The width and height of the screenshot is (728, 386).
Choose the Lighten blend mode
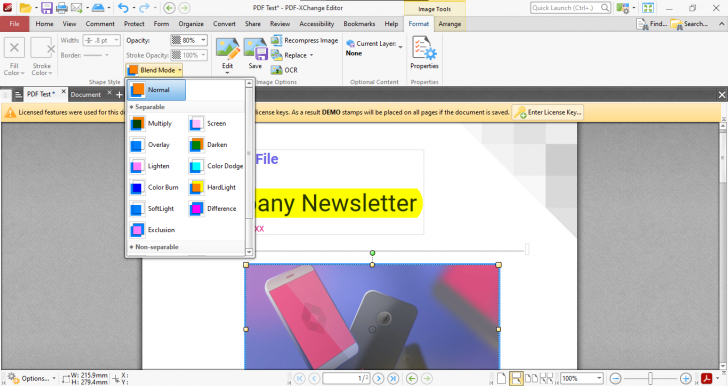pyautogui.click(x=150, y=166)
